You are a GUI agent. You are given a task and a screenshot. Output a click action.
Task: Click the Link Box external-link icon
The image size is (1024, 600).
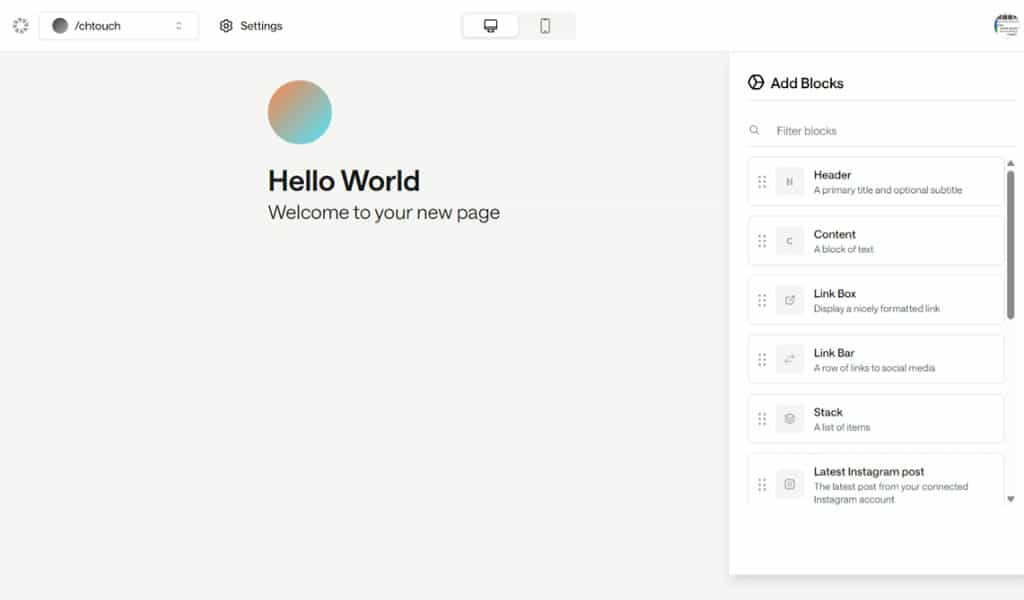click(790, 300)
